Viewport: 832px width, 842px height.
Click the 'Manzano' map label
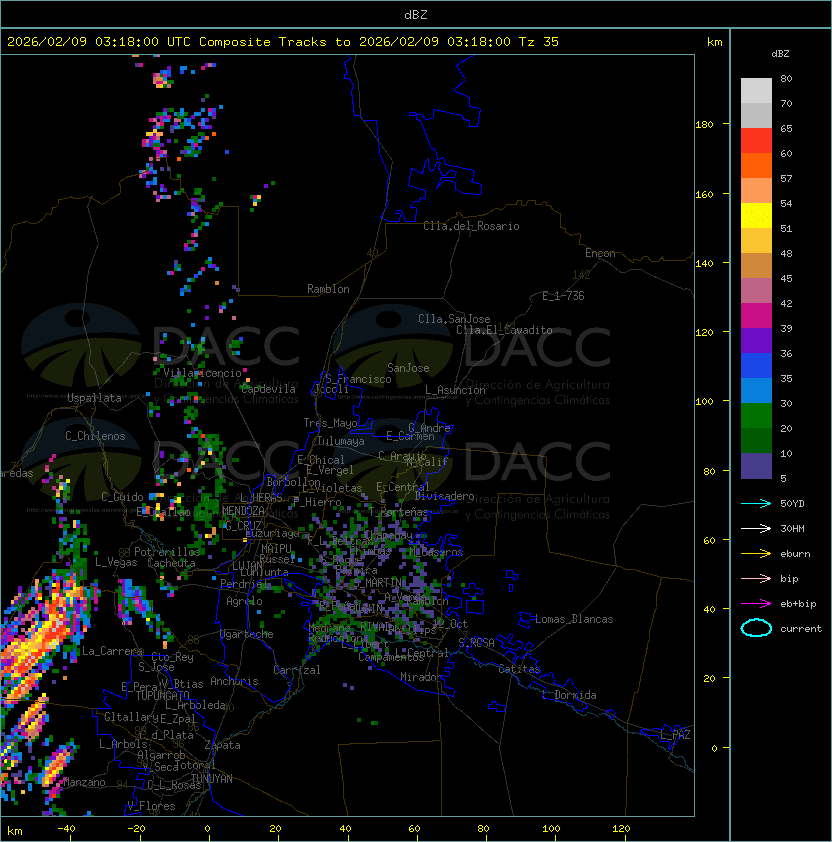click(84, 782)
